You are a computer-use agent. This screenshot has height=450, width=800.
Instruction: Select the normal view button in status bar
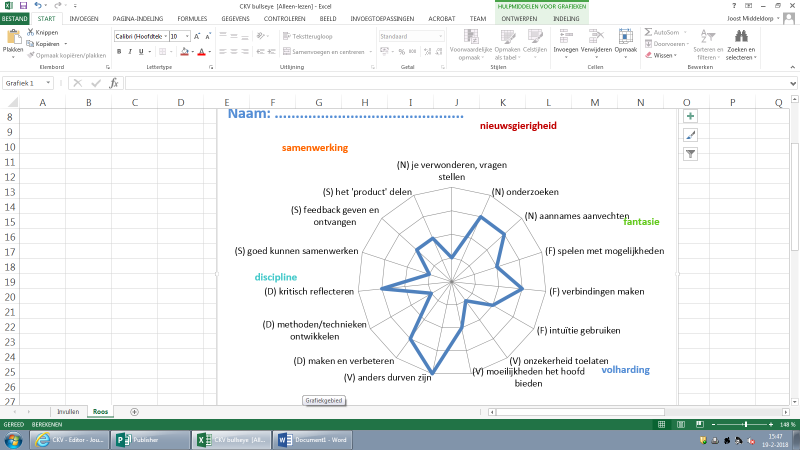point(661,424)
